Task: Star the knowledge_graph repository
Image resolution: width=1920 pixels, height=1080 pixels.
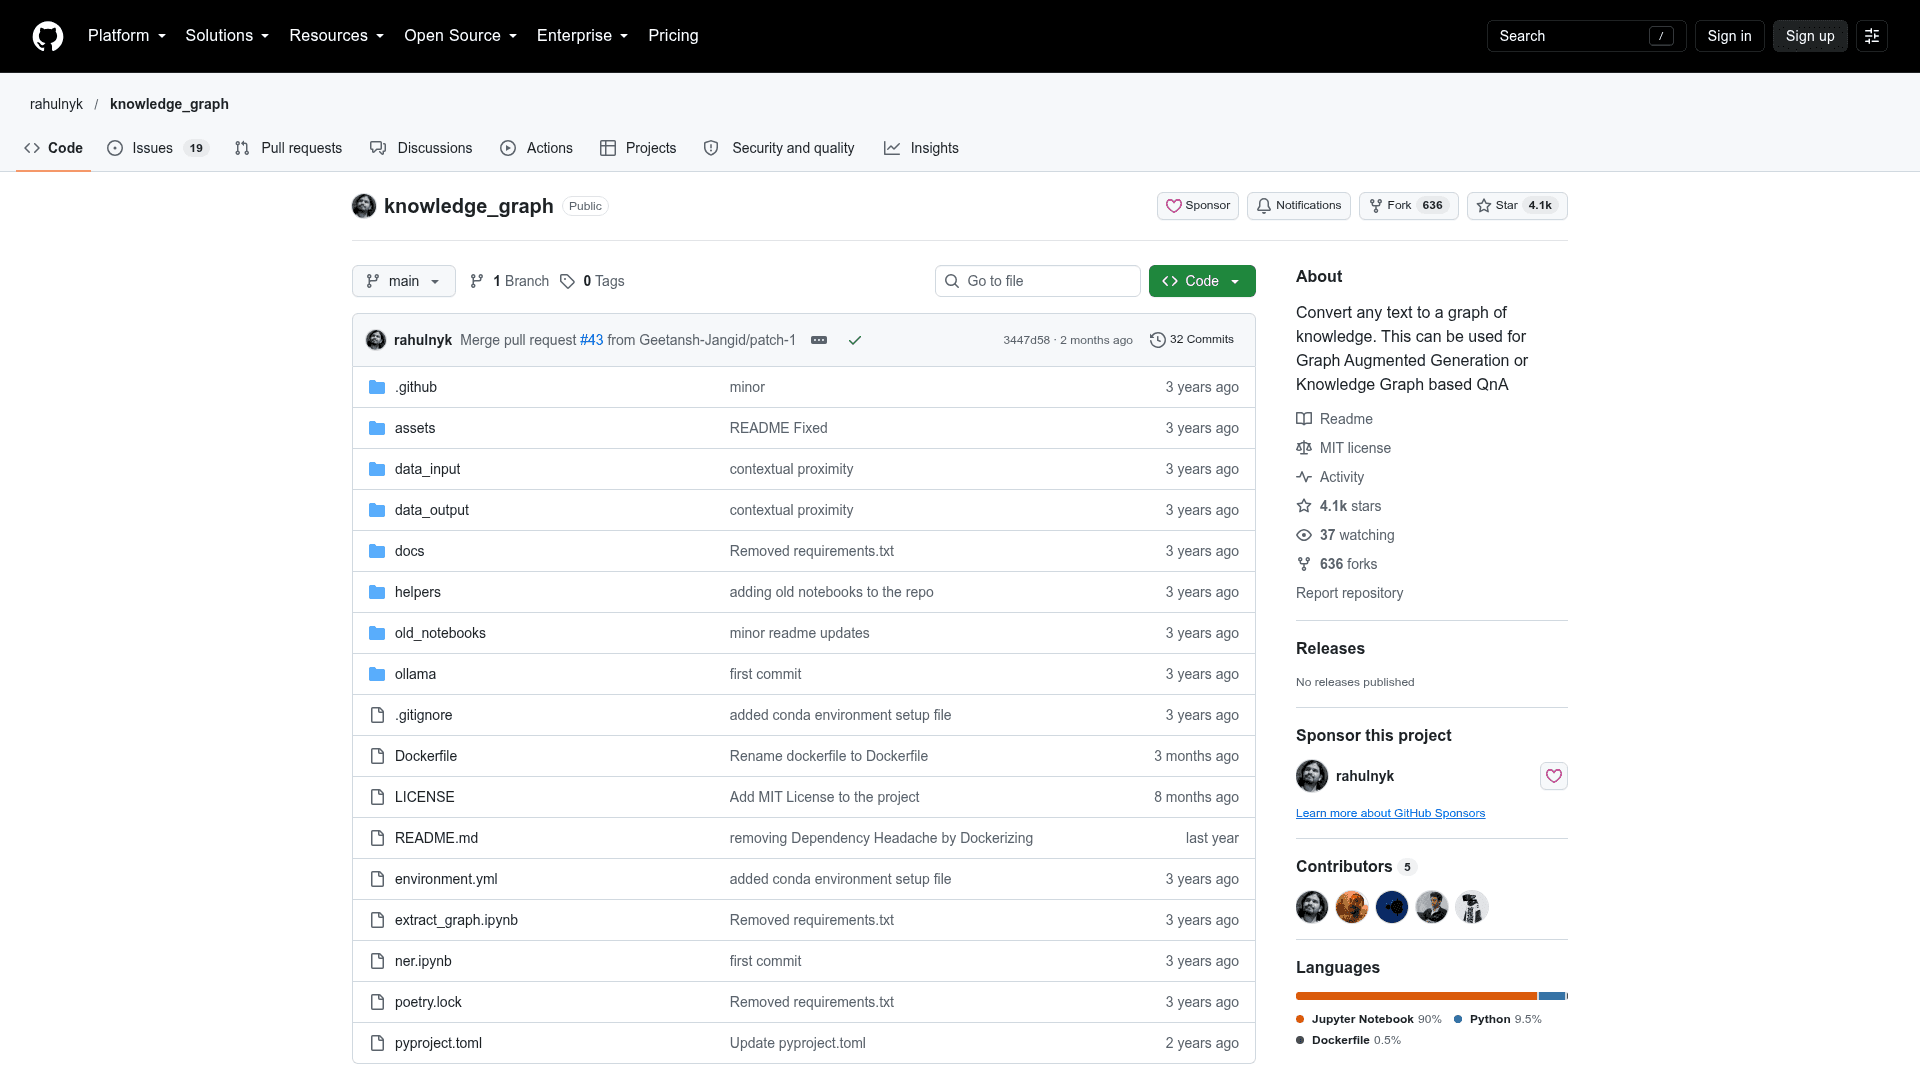Action: click(1517, 206)
